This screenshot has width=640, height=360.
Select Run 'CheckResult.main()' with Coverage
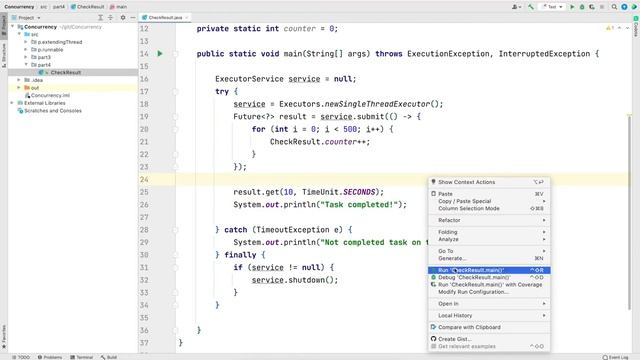(x=489, y=285)
